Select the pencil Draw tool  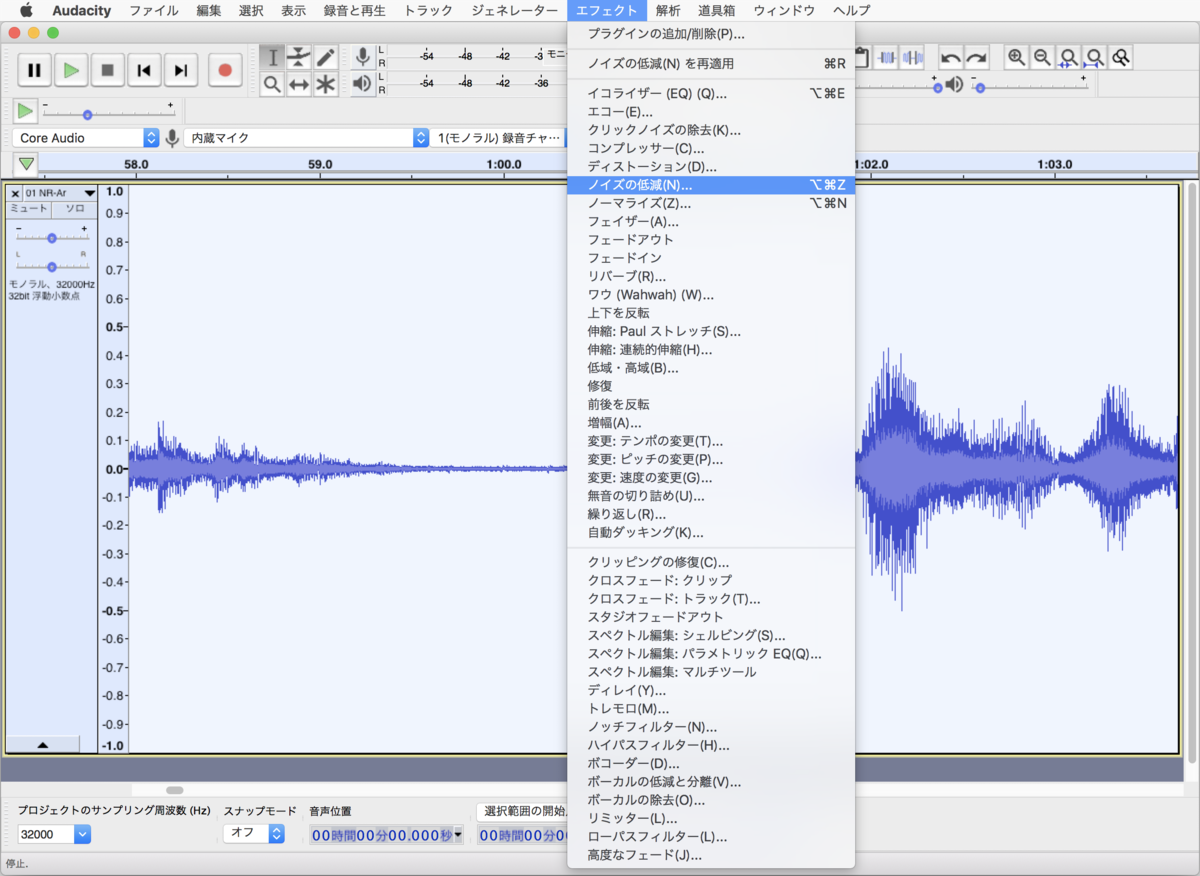pyautogui.click(x=325, y=57)
